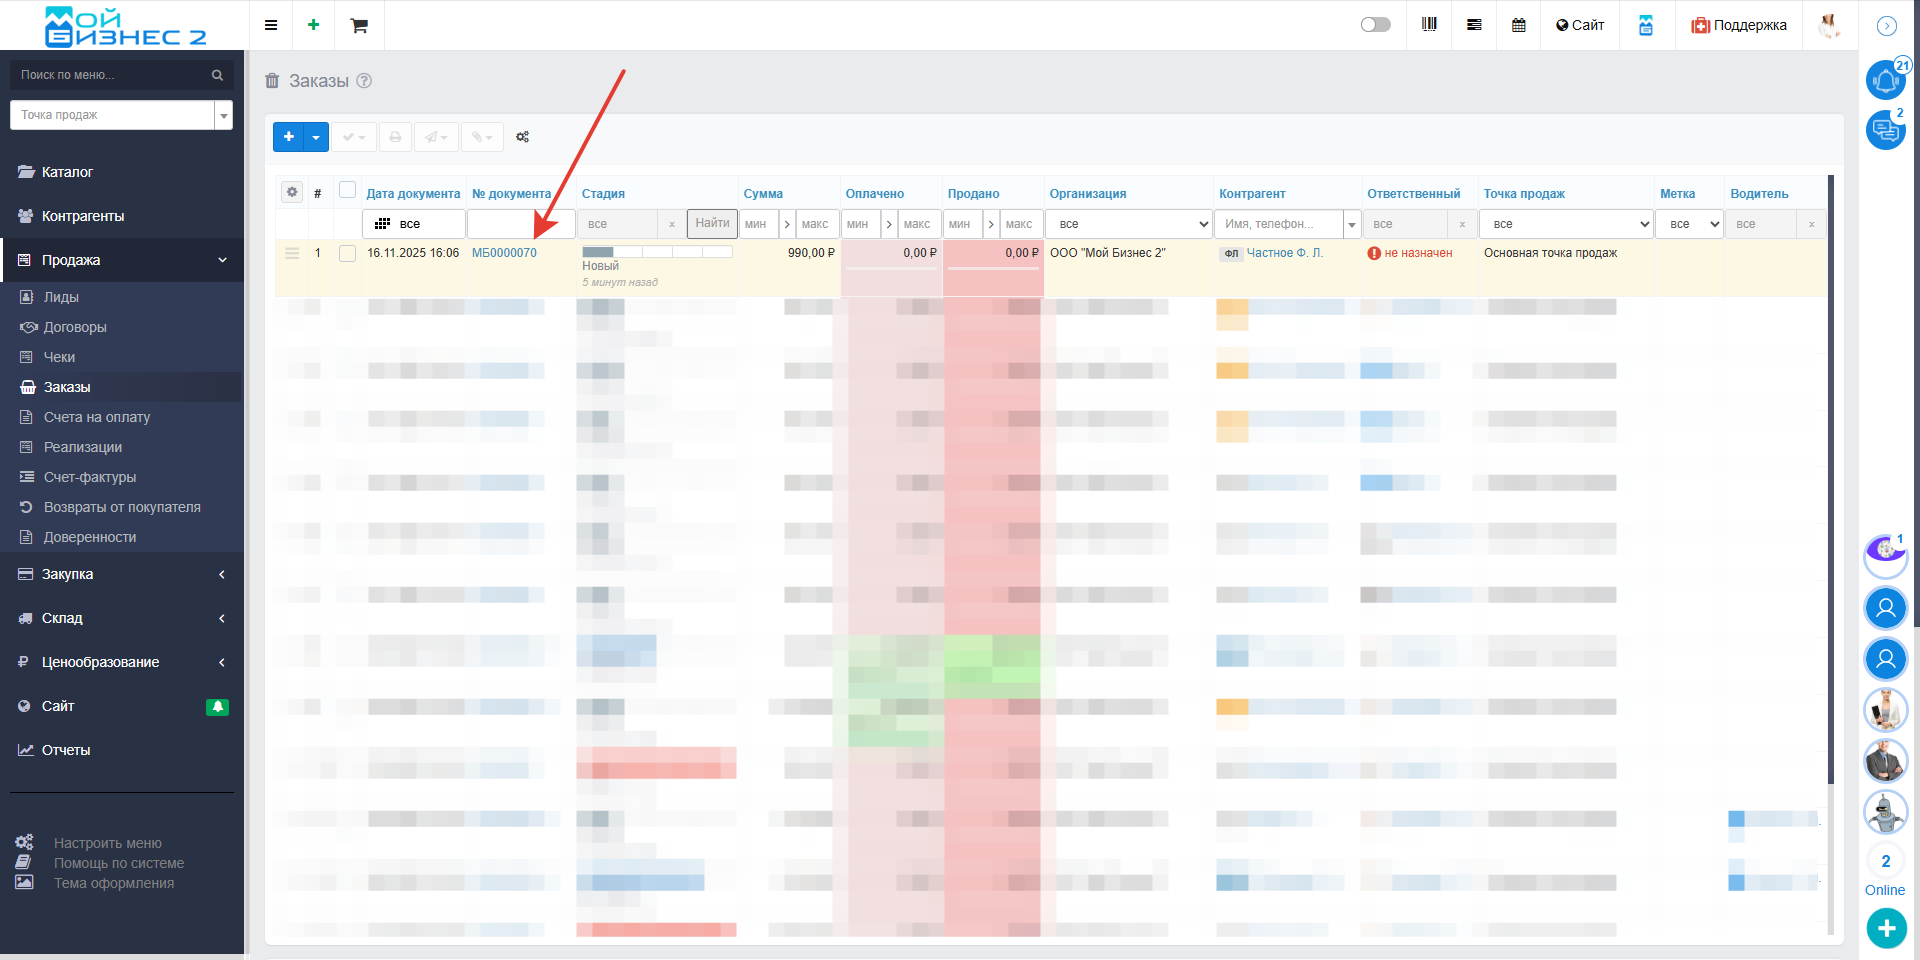Open order link МБ0000070
1920x960 pixels.
pyautogui.click(x=504, y=253)
